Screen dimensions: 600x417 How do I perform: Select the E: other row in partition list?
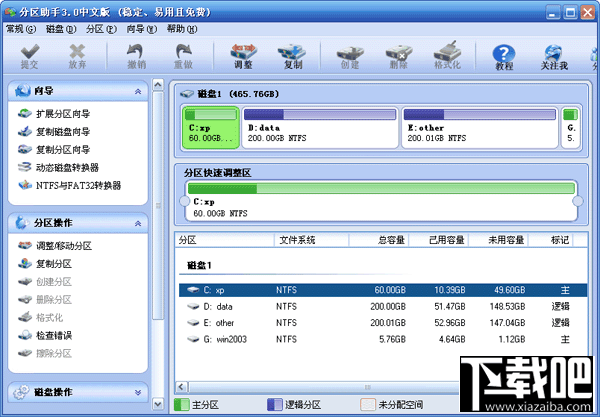[x=383, y=323]
